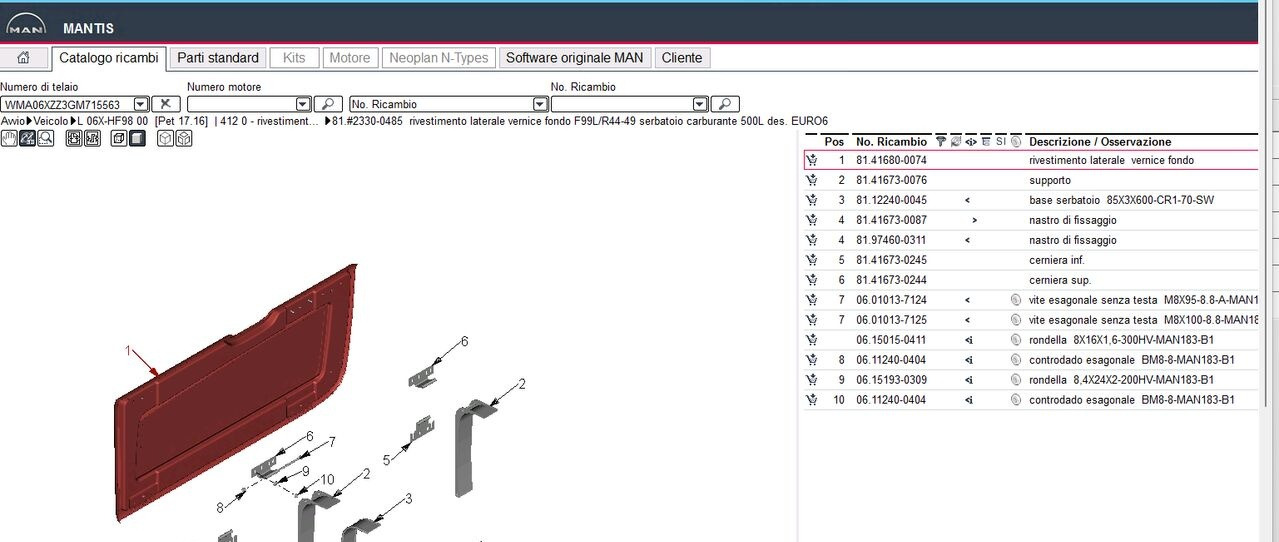Select part number 81.41673-0076
The width and height of the screenshot is (1279, 542).
pos(891,180)
